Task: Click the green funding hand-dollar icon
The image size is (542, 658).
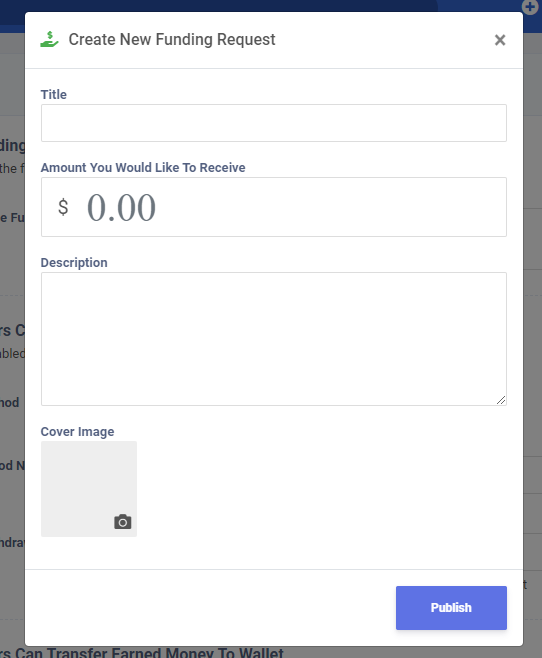Action: click(49, 39)
